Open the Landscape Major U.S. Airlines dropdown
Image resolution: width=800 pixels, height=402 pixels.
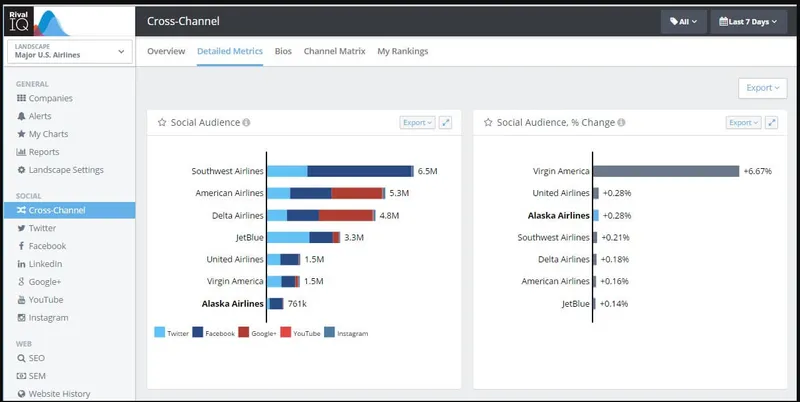[x=70, y=52]
